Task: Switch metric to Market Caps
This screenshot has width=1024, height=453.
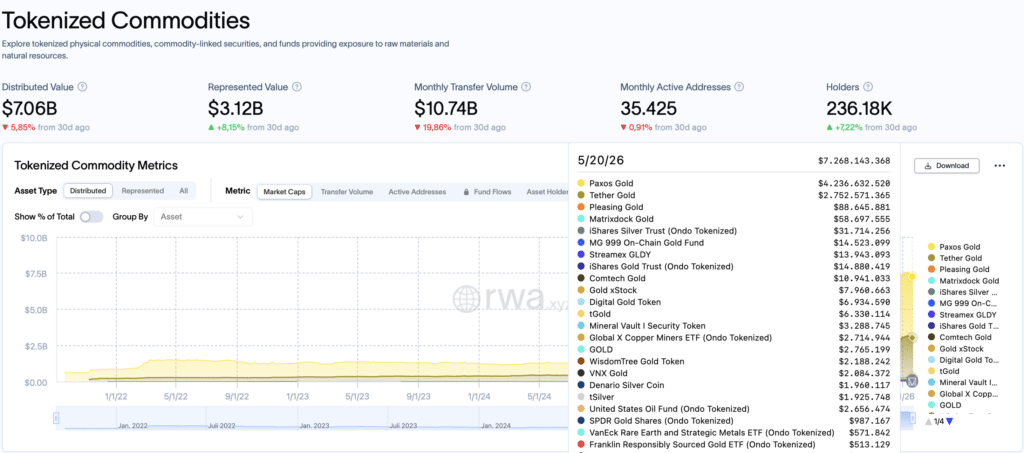Action: click(284, 192)
